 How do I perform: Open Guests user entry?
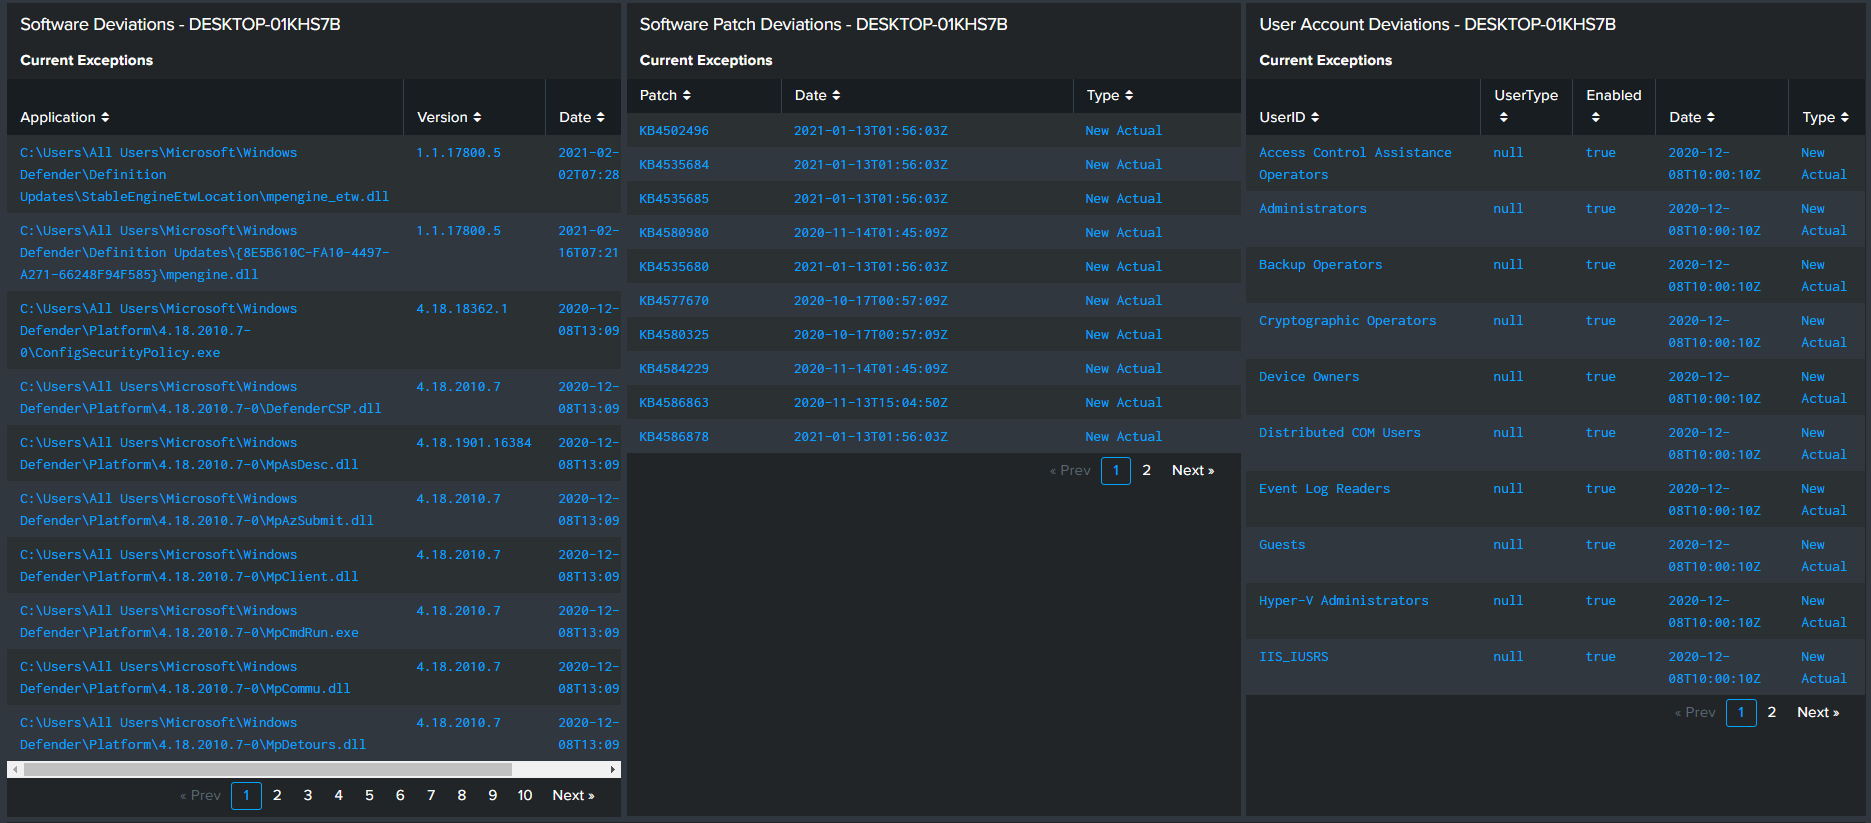[x=1555, y=555]
